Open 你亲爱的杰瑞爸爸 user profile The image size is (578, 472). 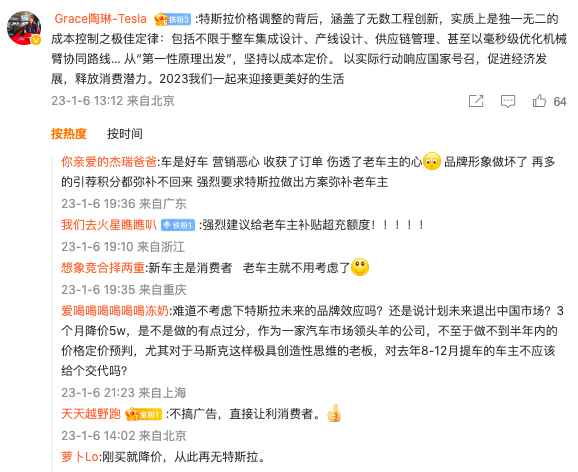click(x=109, y=162)
